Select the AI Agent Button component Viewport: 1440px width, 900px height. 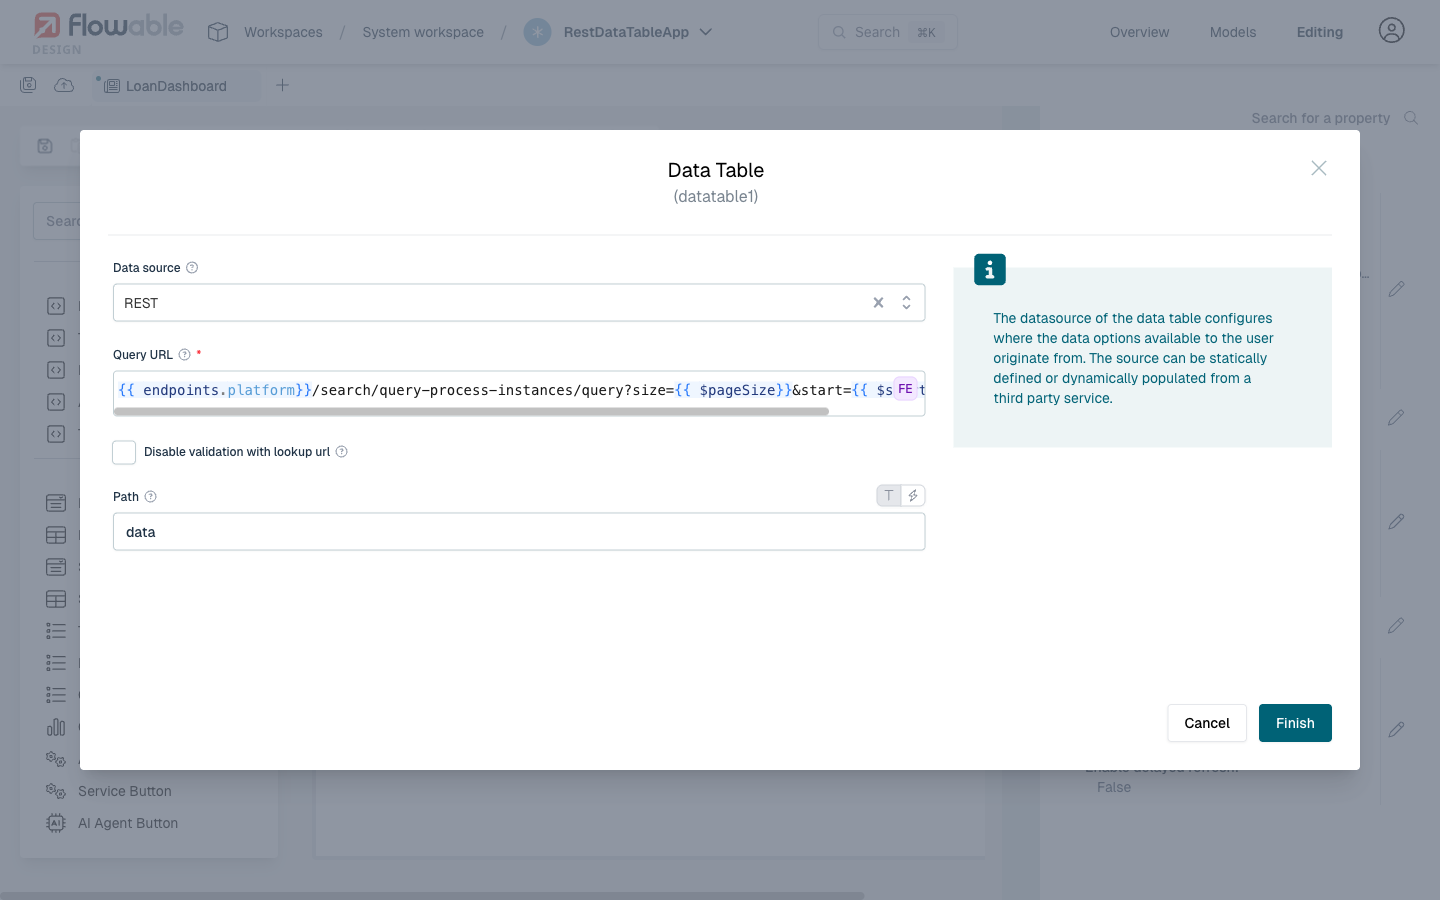[x=127, y=823]
